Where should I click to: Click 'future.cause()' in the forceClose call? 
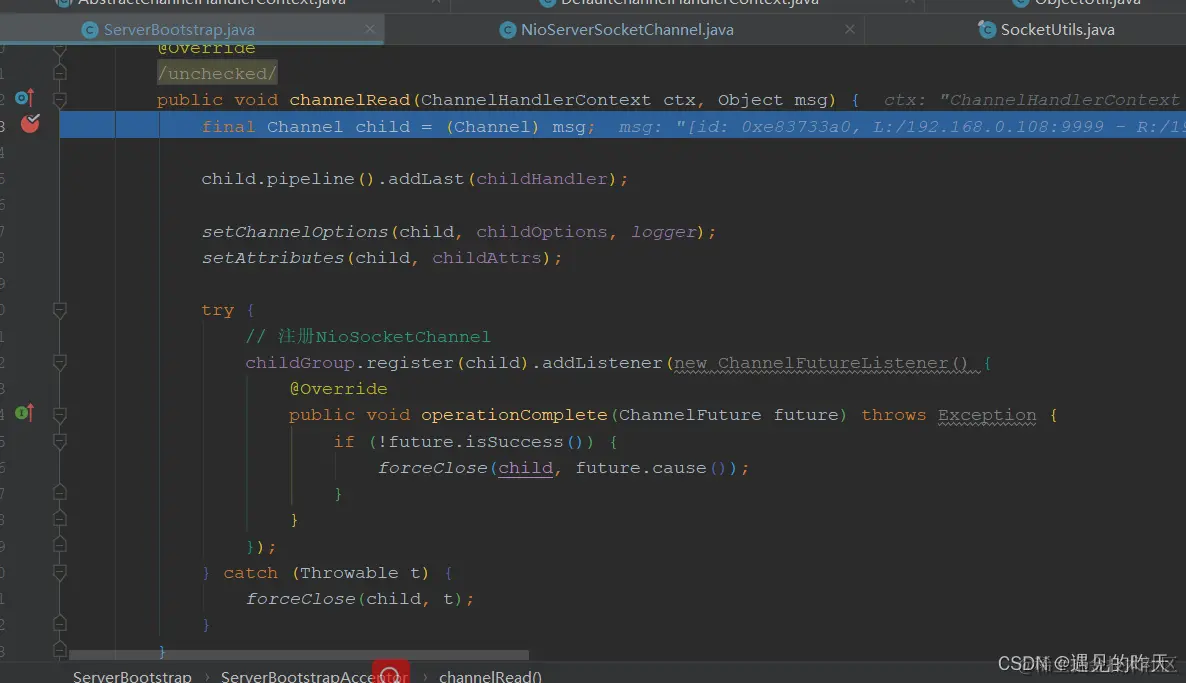651,468
